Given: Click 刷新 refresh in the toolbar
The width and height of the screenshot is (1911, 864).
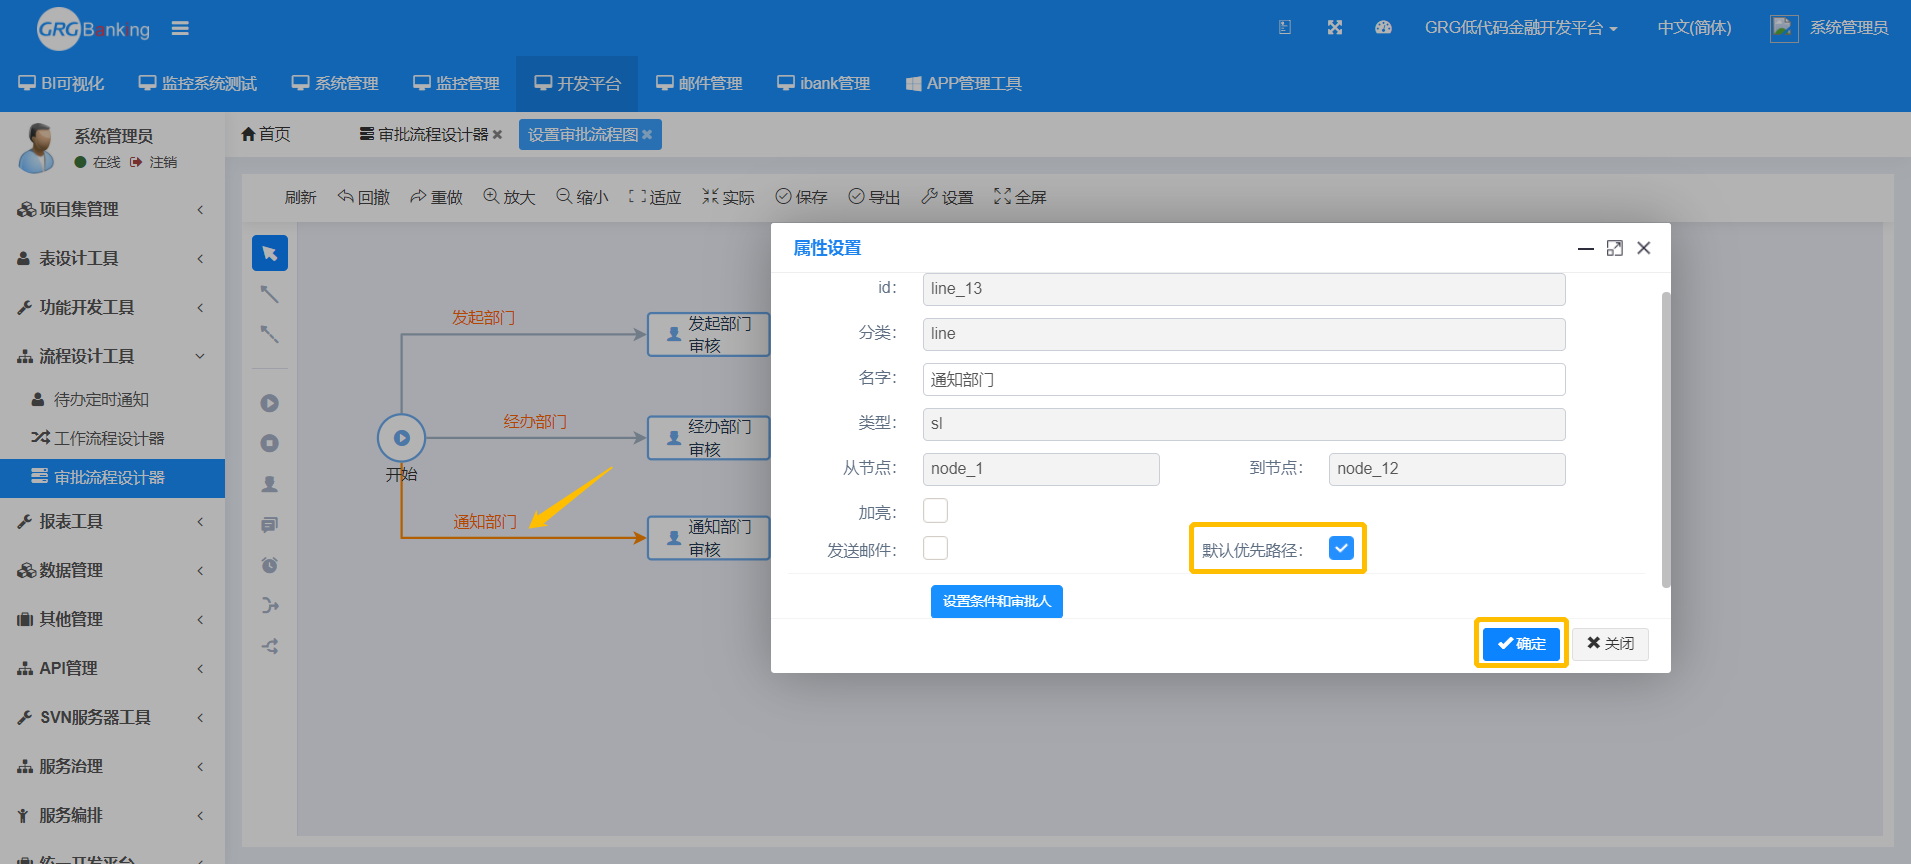Looking at the screenshot, I should coord(300,197).
